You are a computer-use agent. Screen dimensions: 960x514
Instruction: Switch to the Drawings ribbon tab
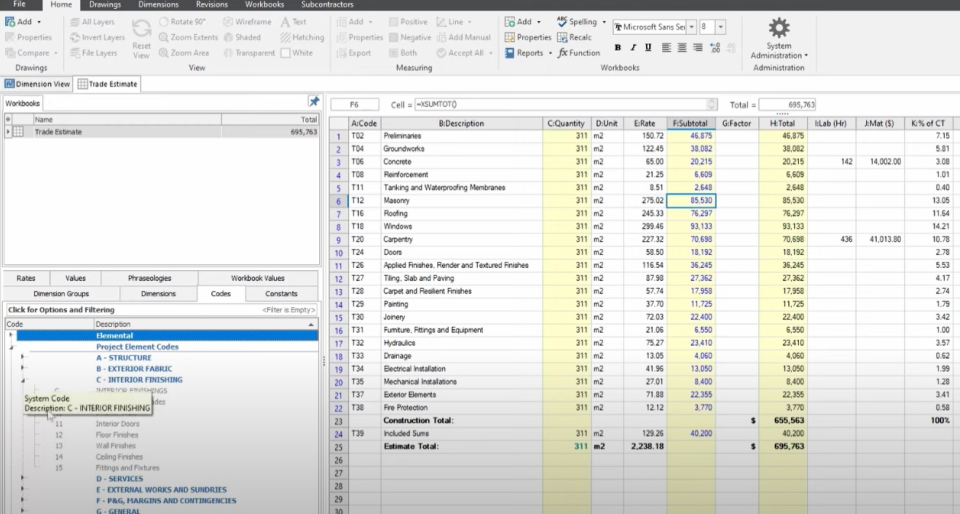pos(105,4)
